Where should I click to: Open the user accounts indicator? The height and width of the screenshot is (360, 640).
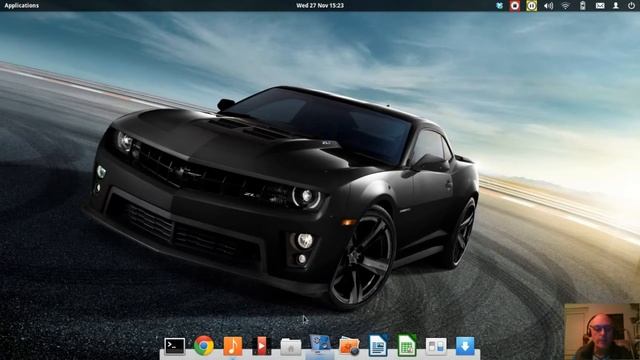pyautogui.click(x=616, y=6)
